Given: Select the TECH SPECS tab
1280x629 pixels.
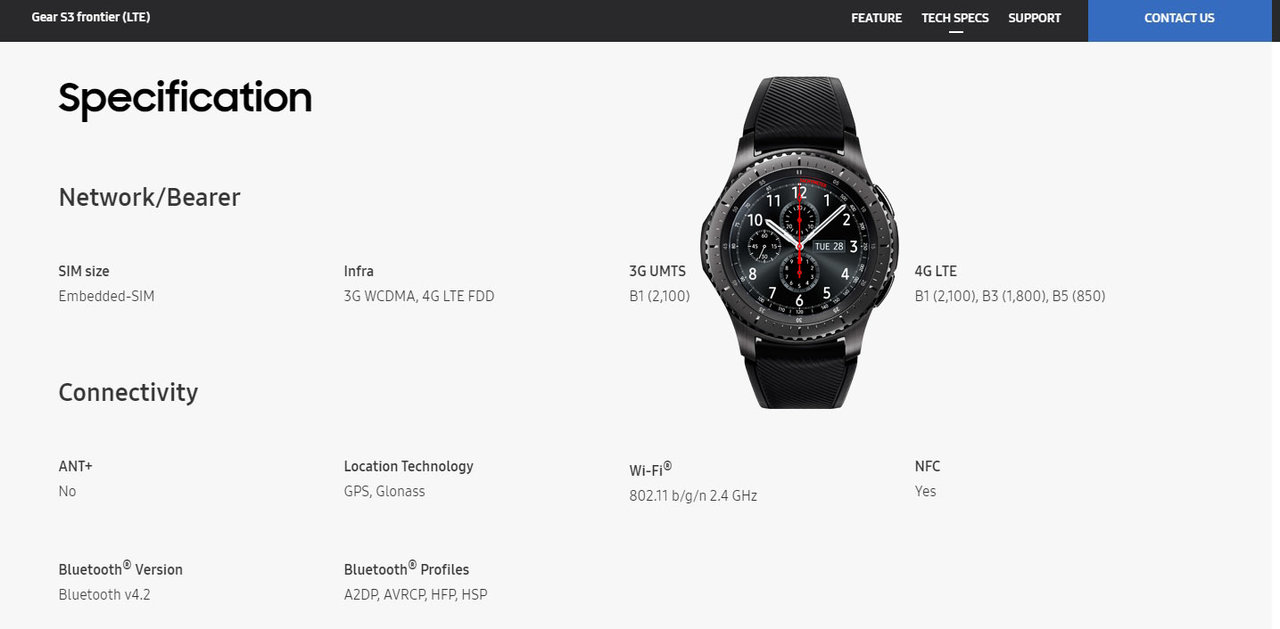Looking at the screenshot, I should tap(955, 18).
